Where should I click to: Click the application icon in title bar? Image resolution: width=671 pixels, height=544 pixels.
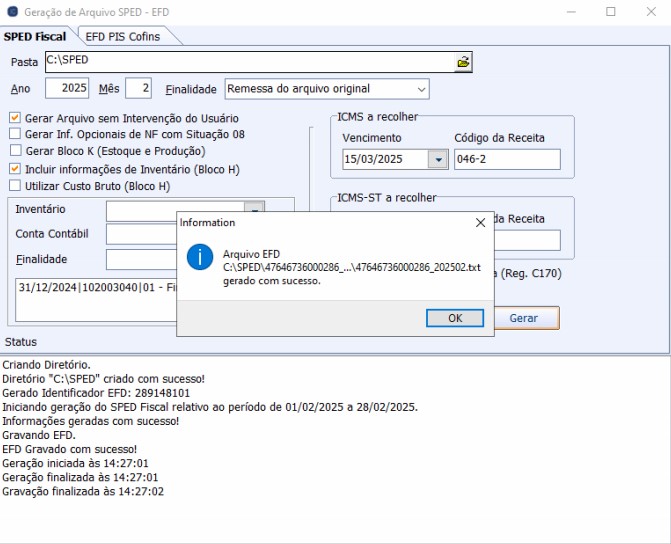[x=11, y=11]
